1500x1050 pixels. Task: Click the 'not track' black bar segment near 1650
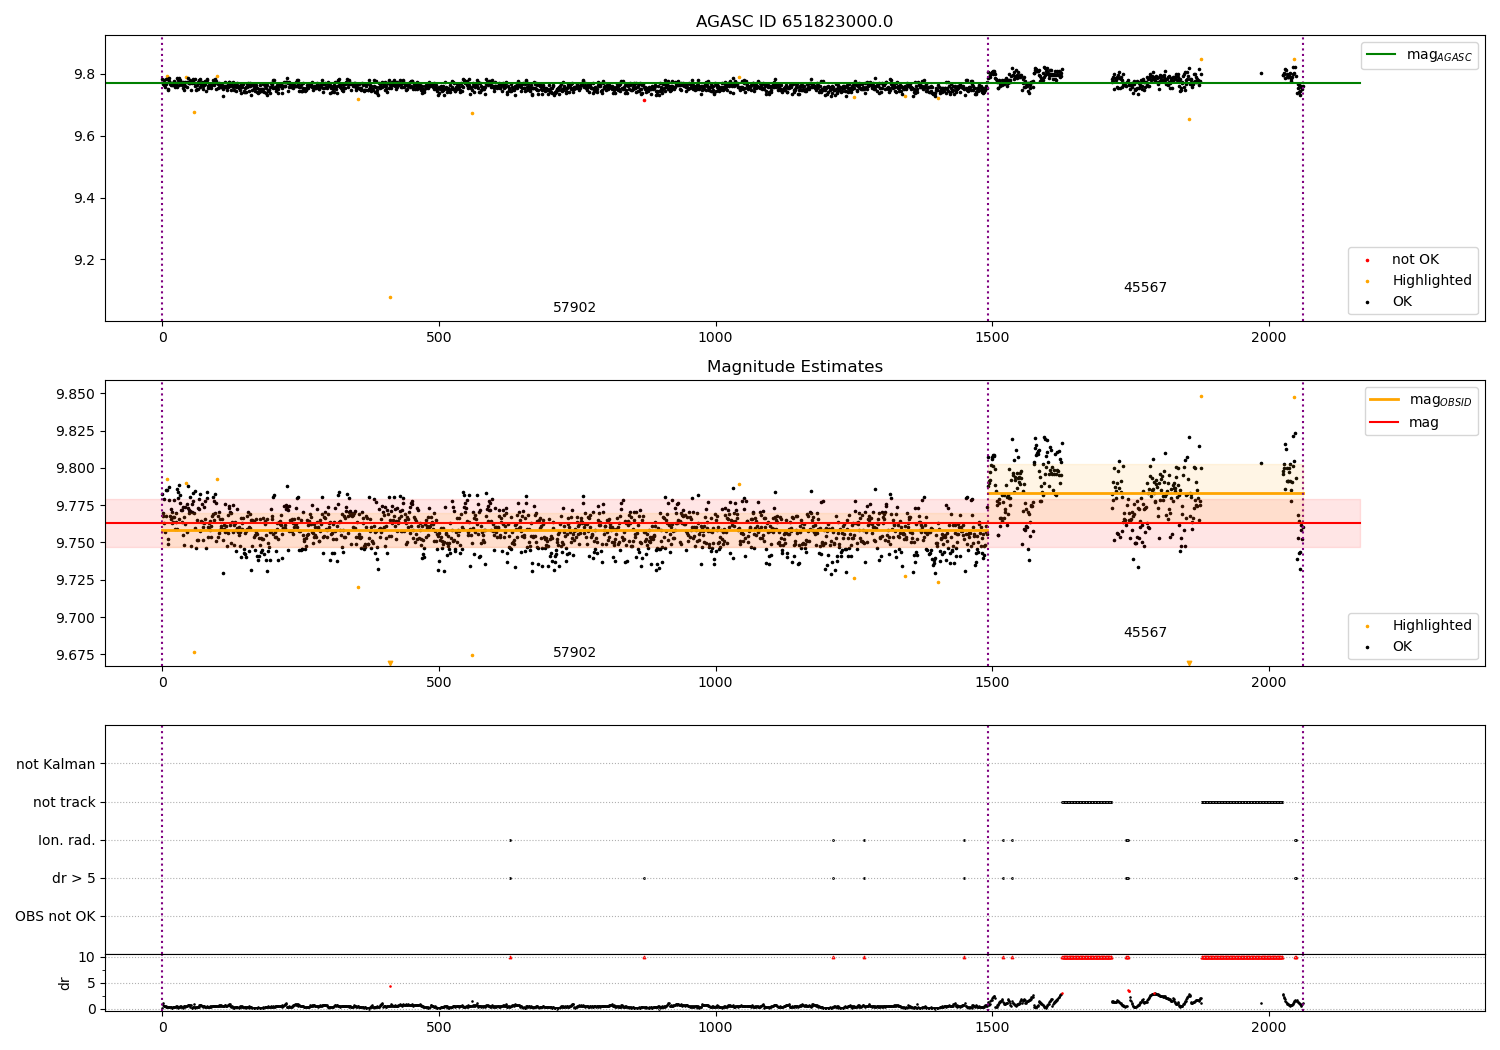pyautogui.click(x=1087, y=802)
